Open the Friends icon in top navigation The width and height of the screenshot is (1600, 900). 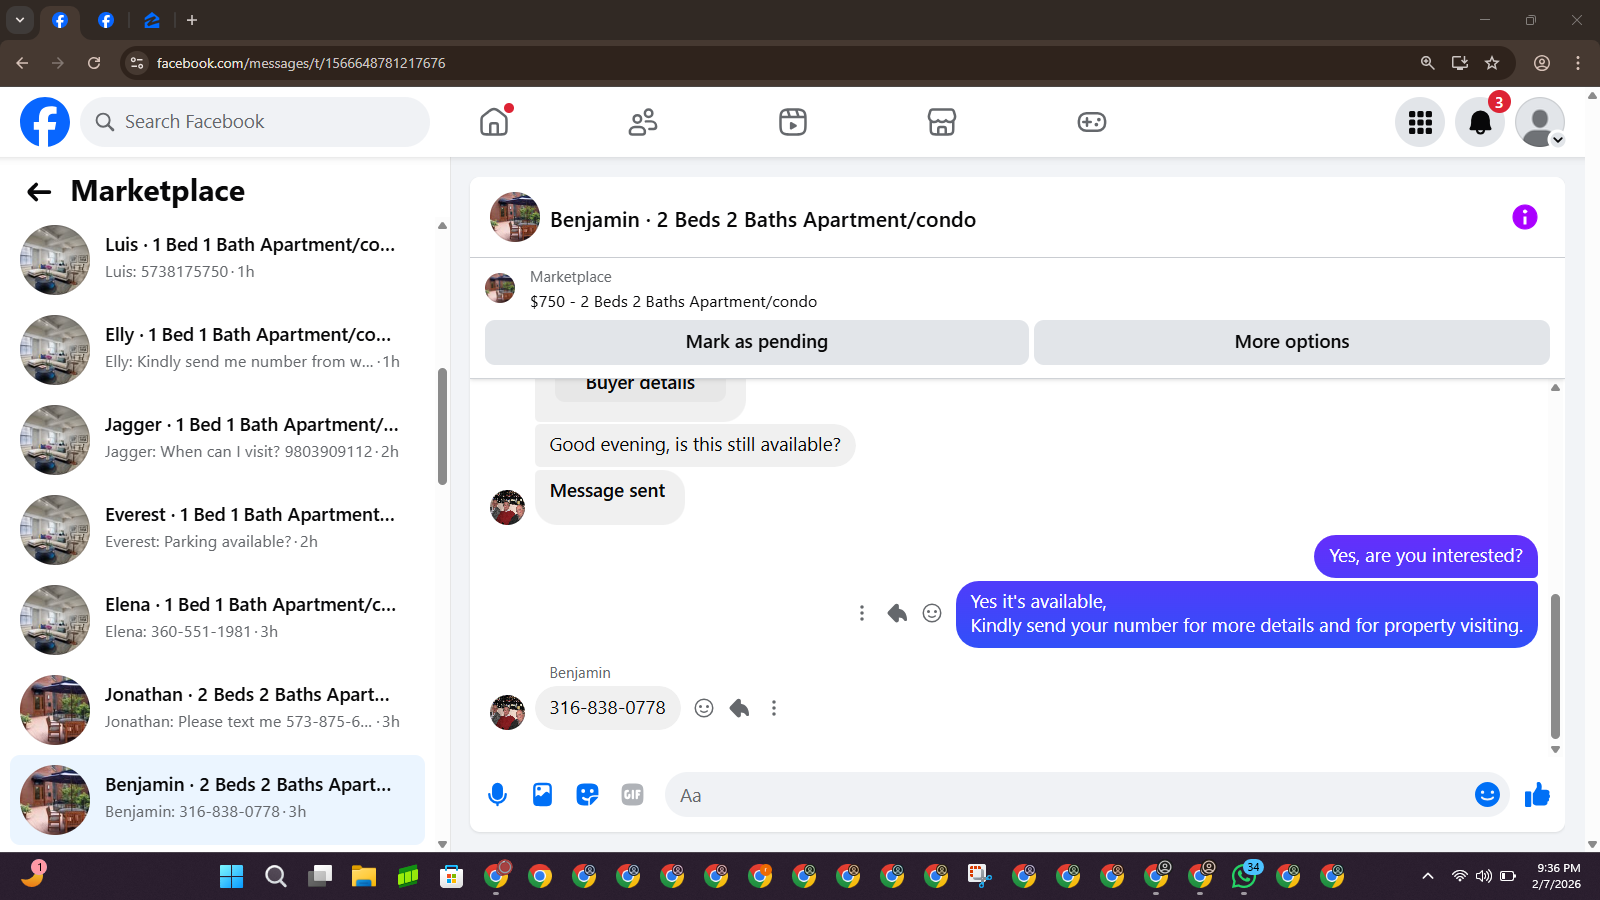(643, 122)
